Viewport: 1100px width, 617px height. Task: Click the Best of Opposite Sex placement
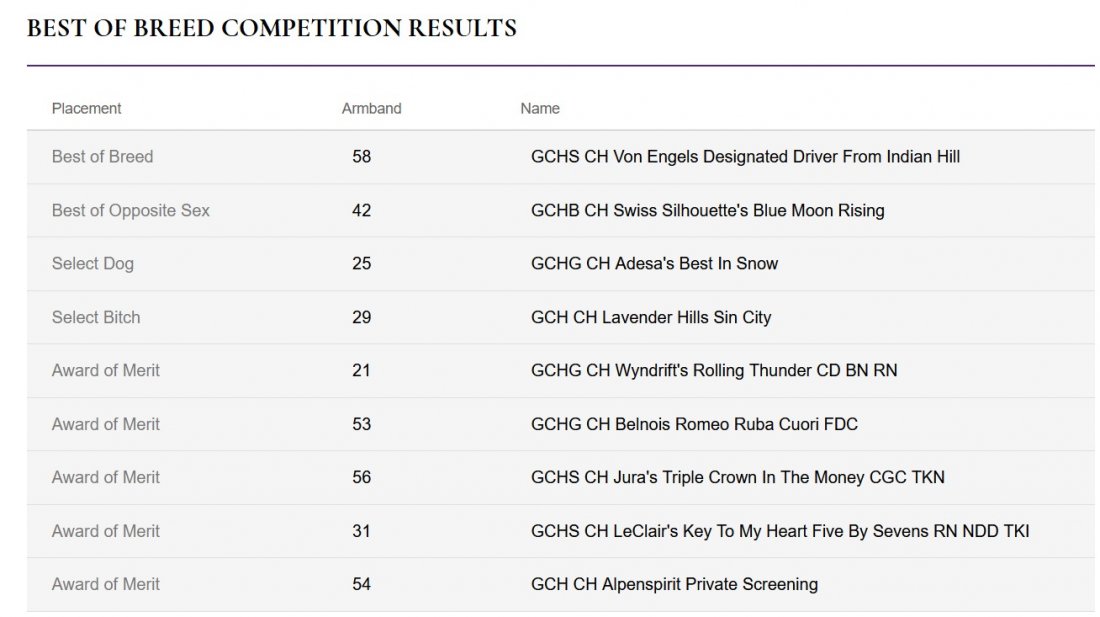coord(130,210)
